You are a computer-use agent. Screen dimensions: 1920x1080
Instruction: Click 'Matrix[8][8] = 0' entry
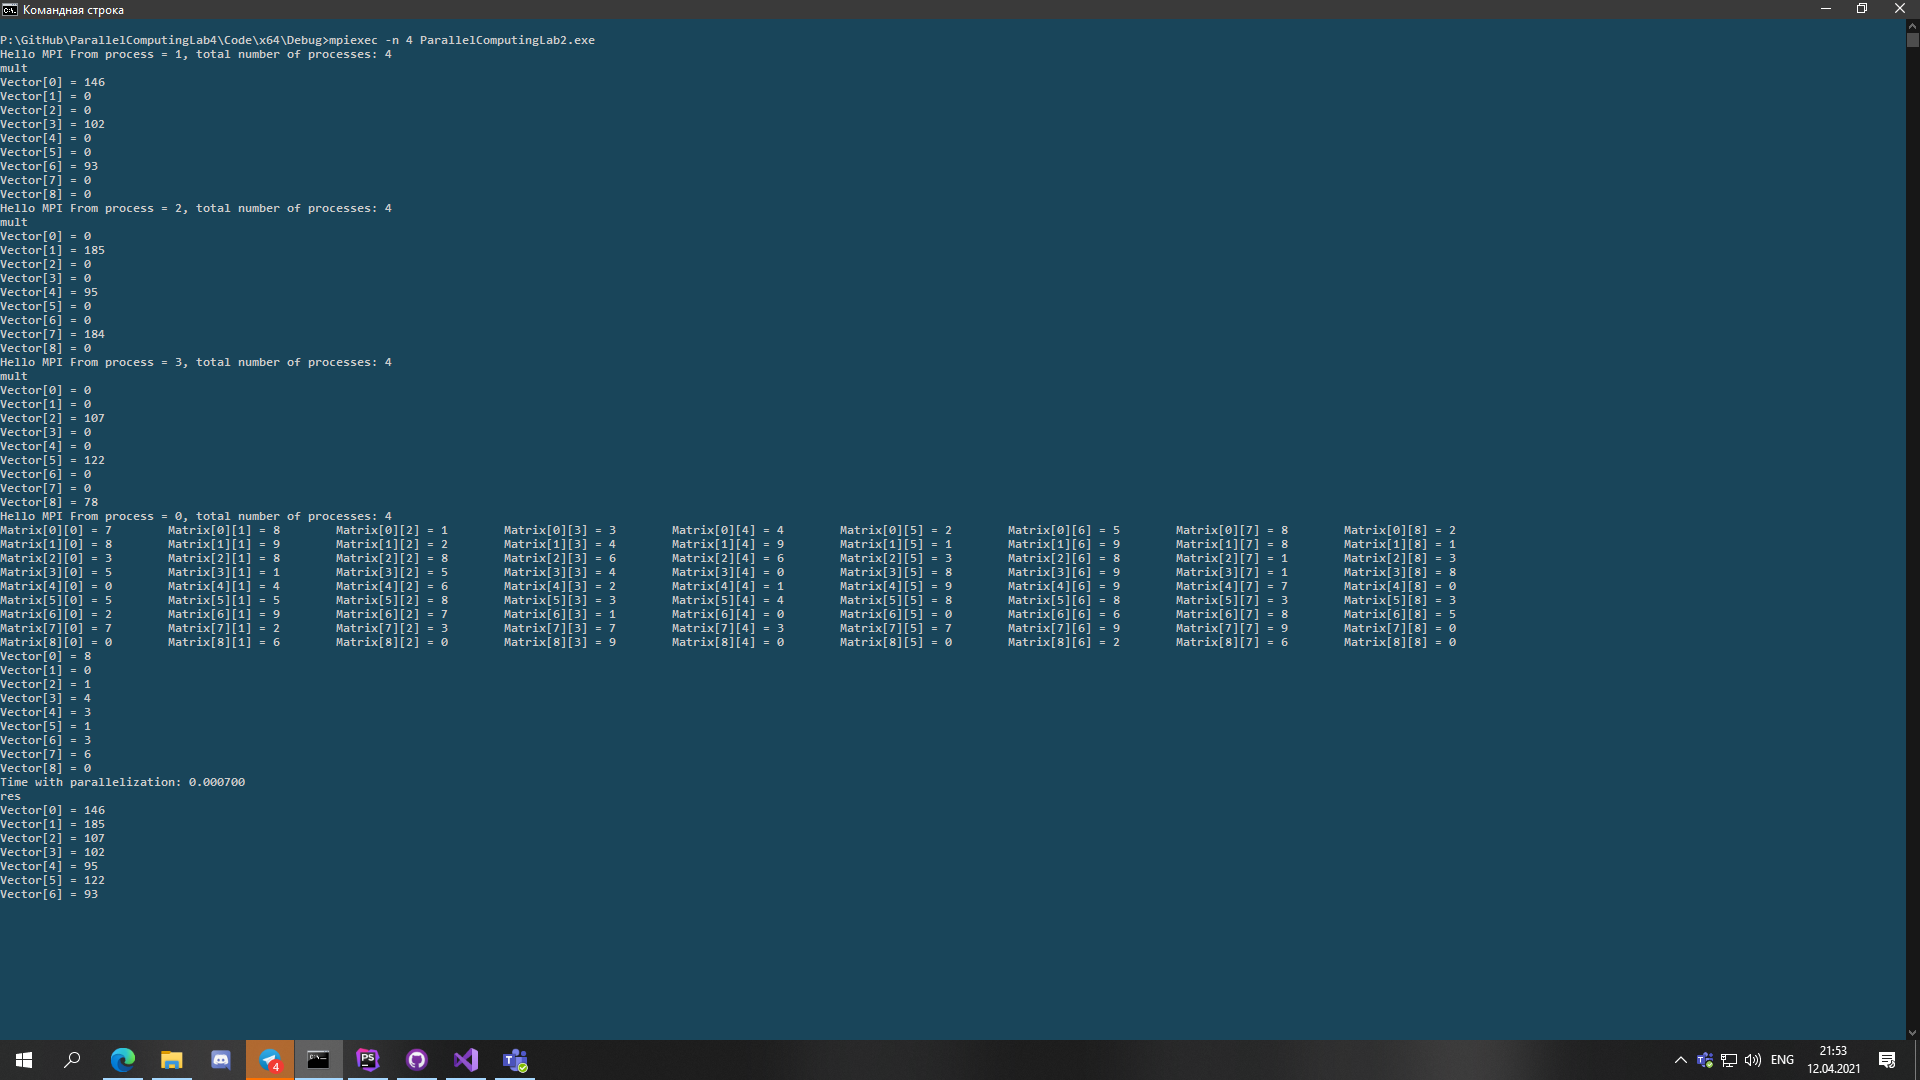(1400, 642)
